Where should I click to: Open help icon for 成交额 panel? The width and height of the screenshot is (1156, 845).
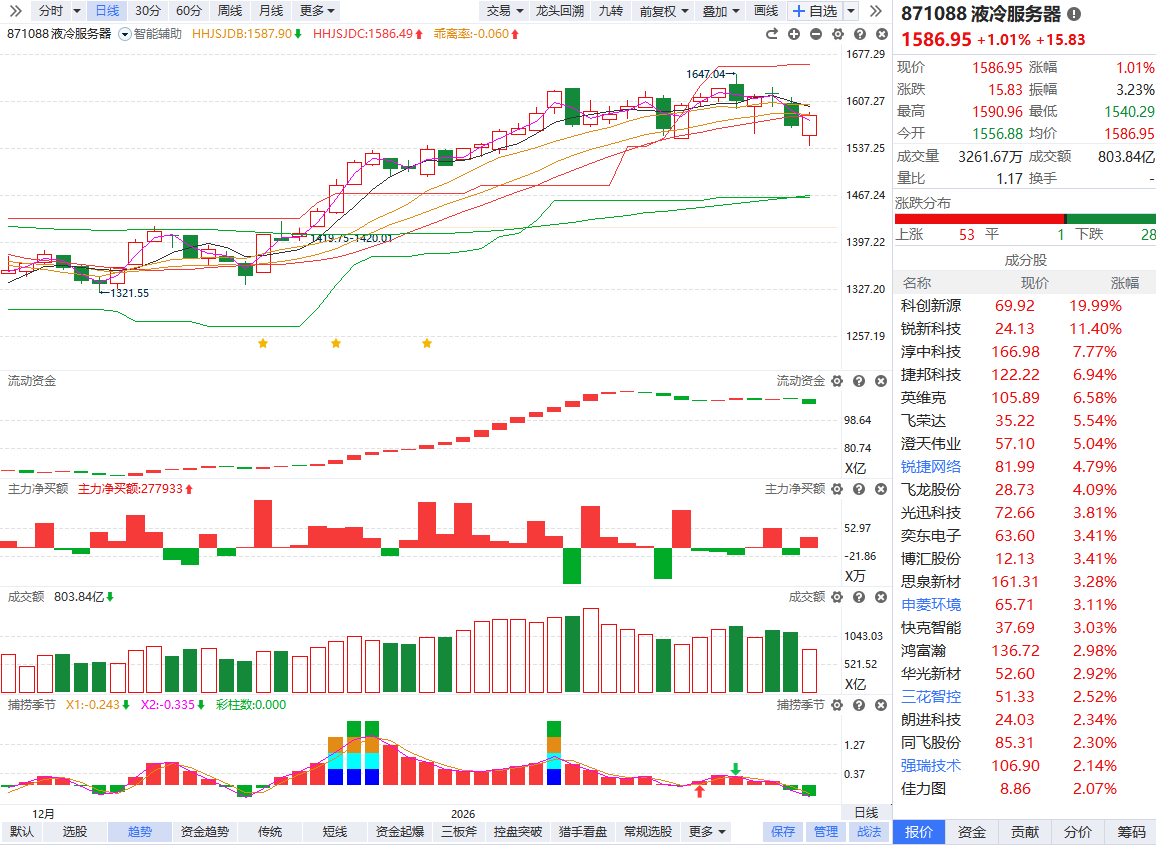click(x=859, y=597)
